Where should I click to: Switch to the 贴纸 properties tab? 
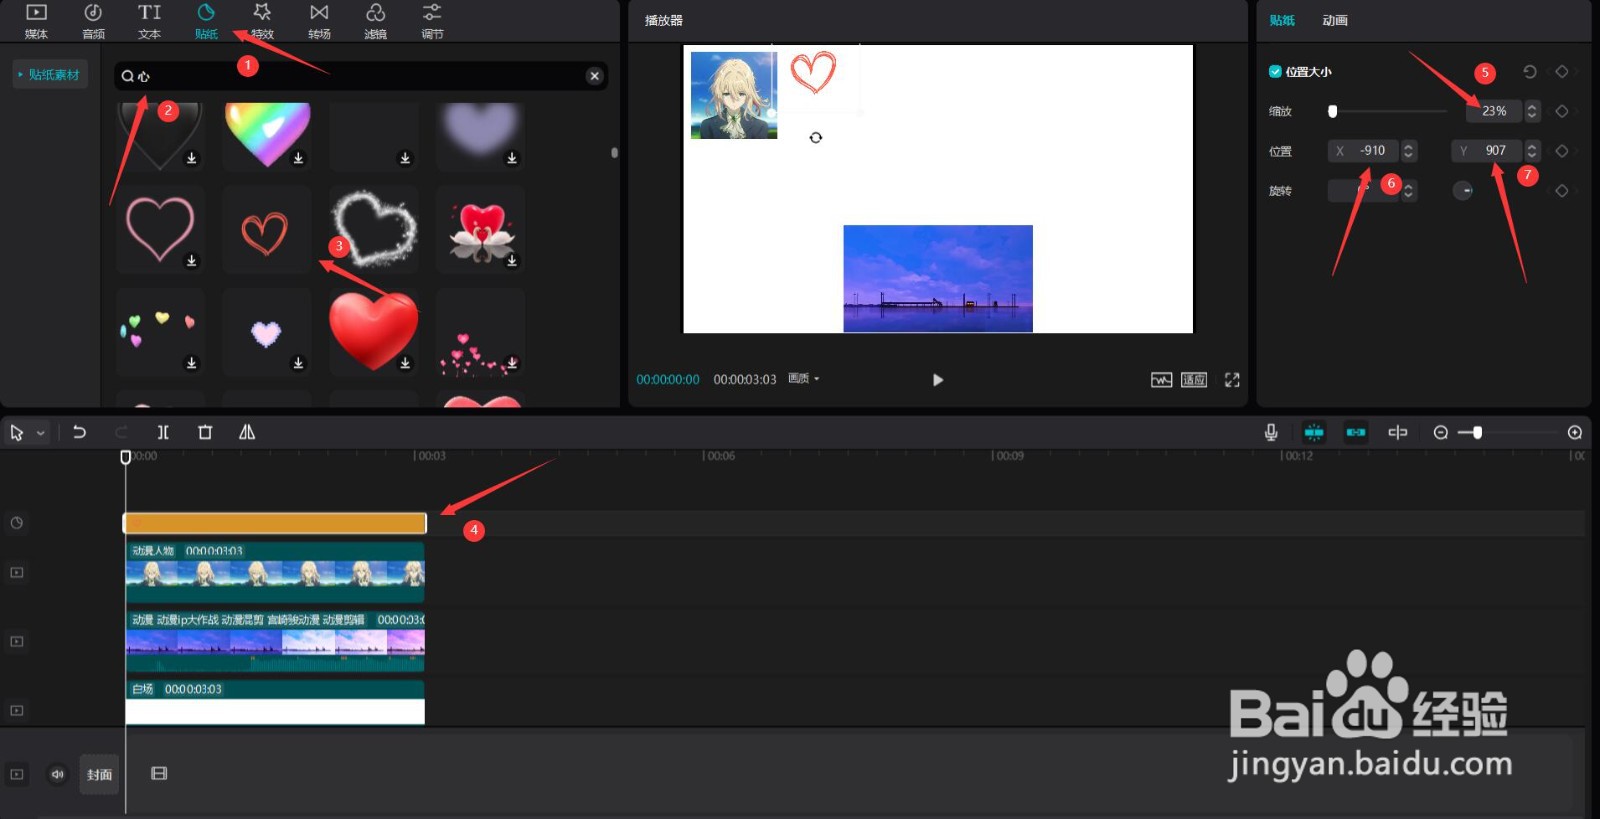tap(1282, 20)
